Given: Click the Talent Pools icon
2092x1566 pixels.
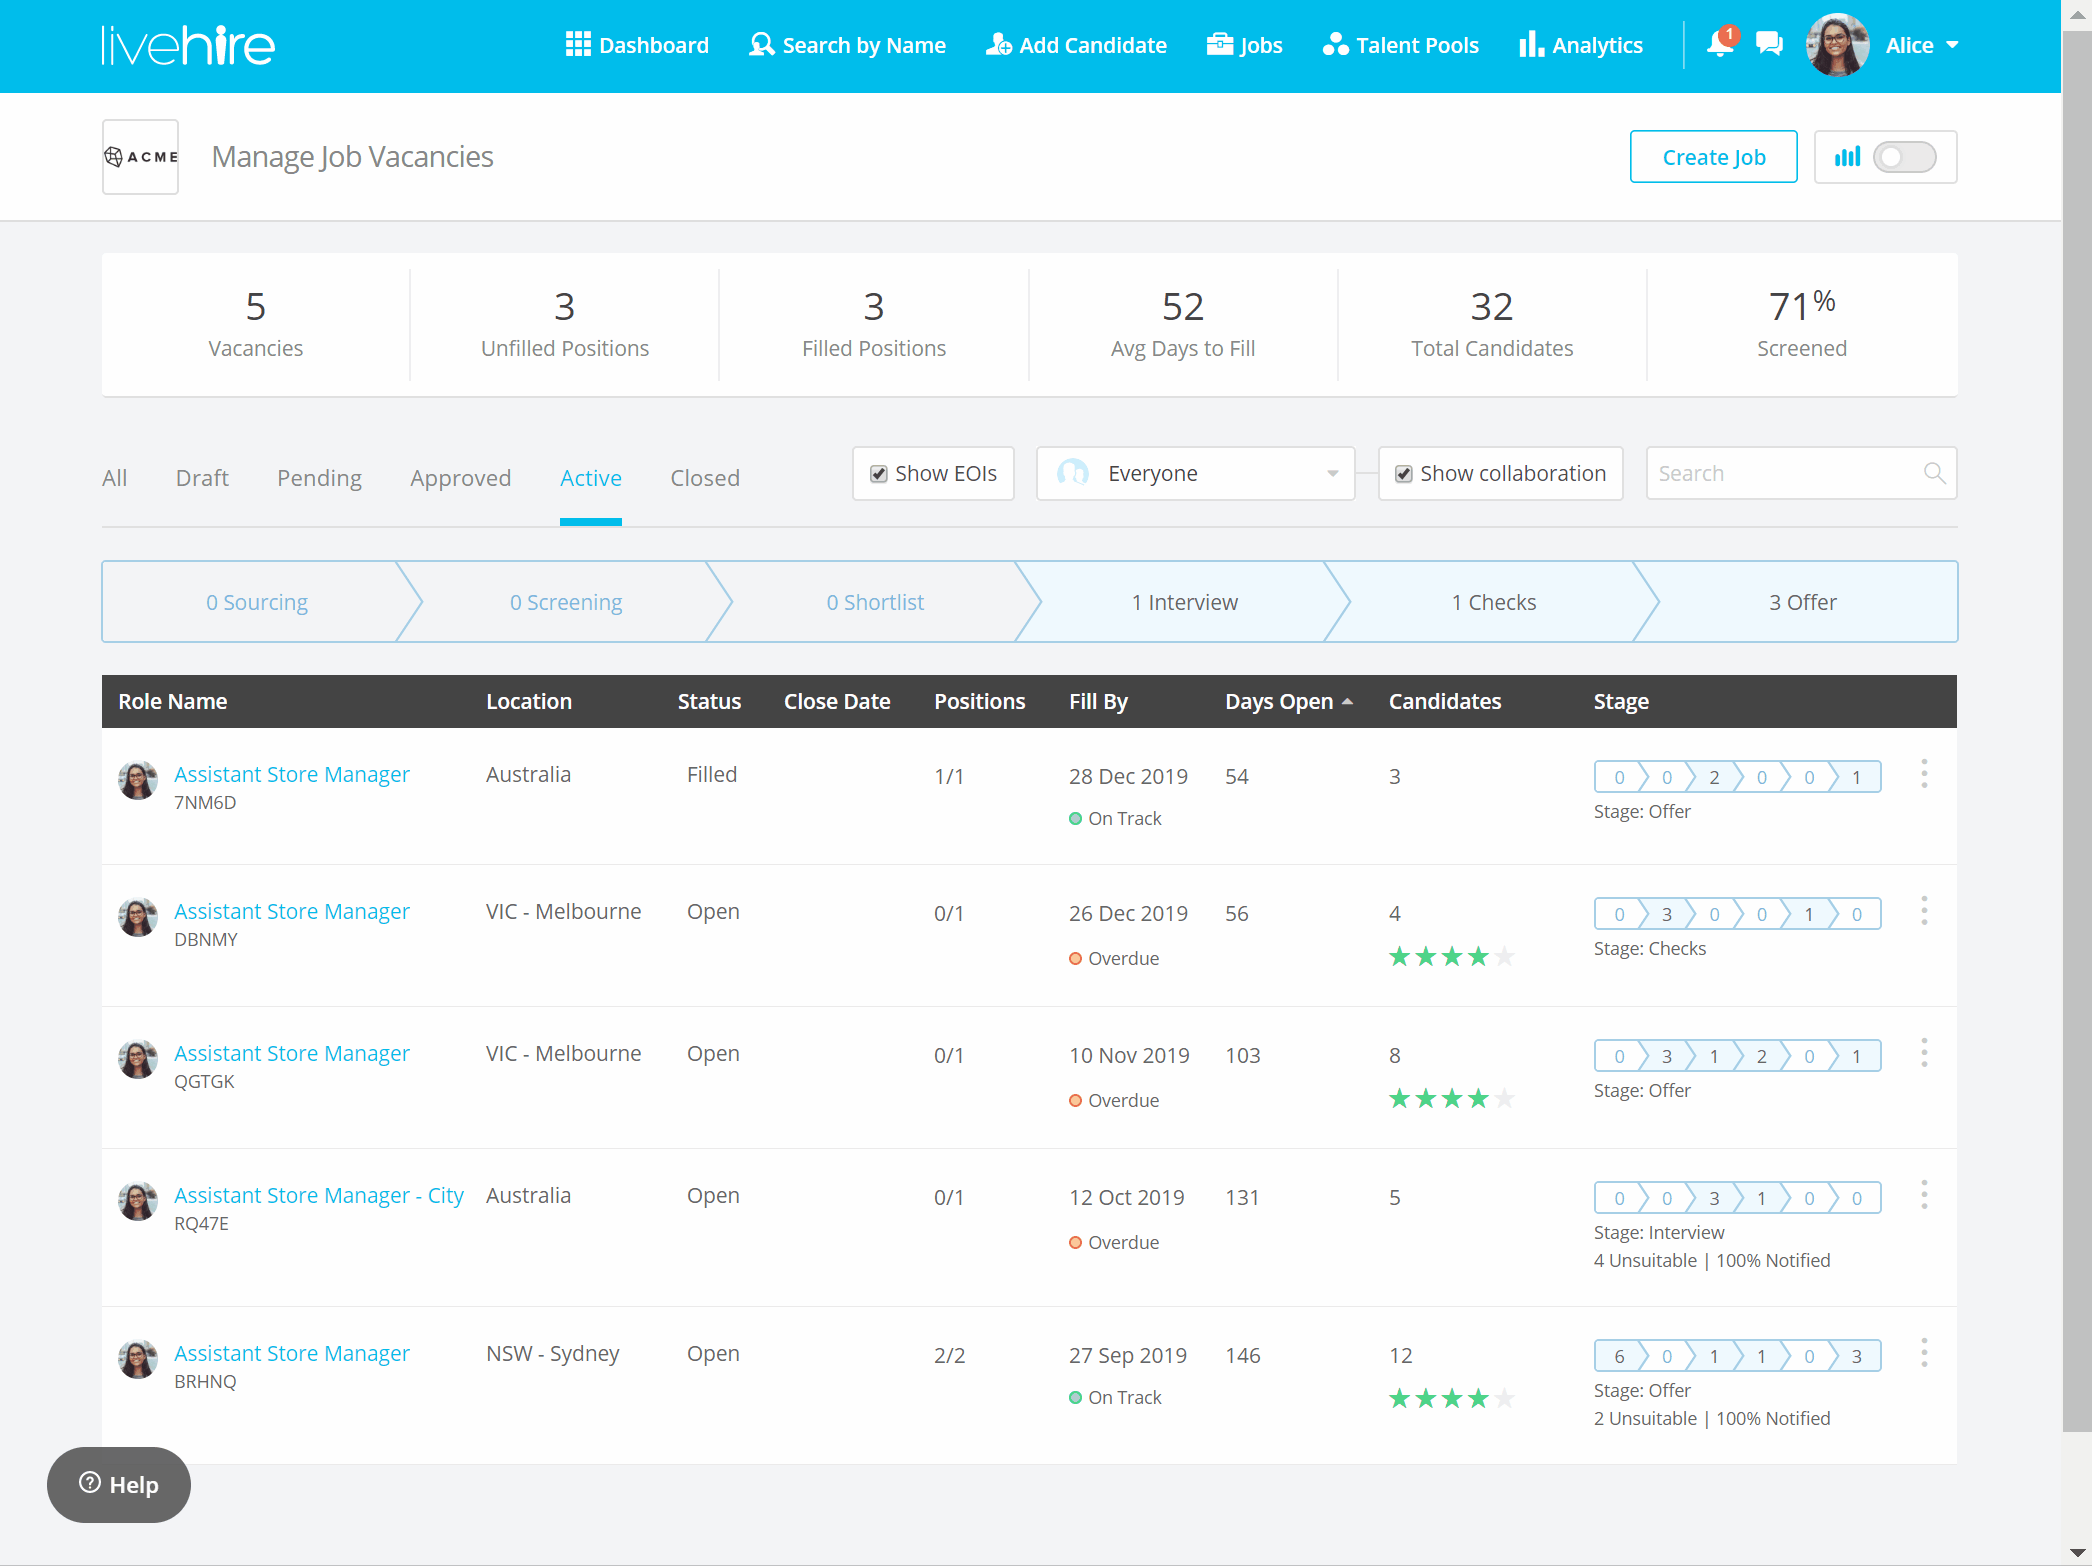Looking at the screenshot, I should [x=1335, y=44].
